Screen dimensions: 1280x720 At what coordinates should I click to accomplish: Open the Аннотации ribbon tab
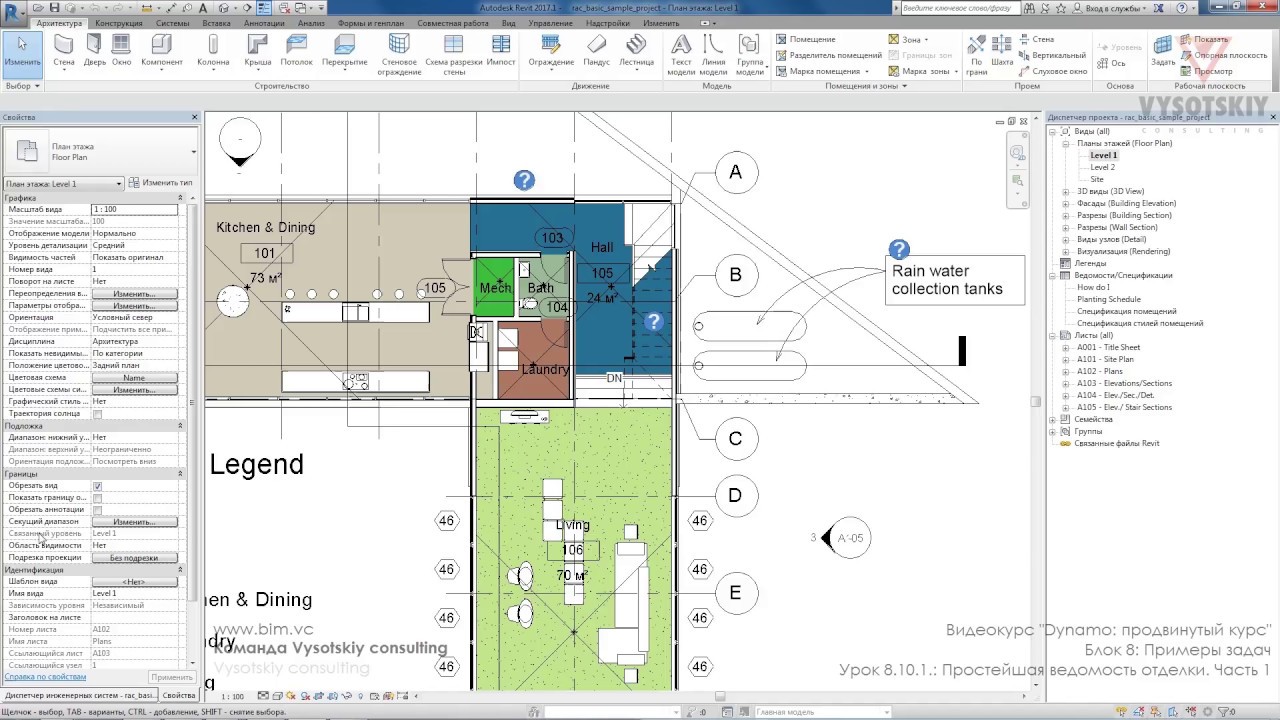264,23
